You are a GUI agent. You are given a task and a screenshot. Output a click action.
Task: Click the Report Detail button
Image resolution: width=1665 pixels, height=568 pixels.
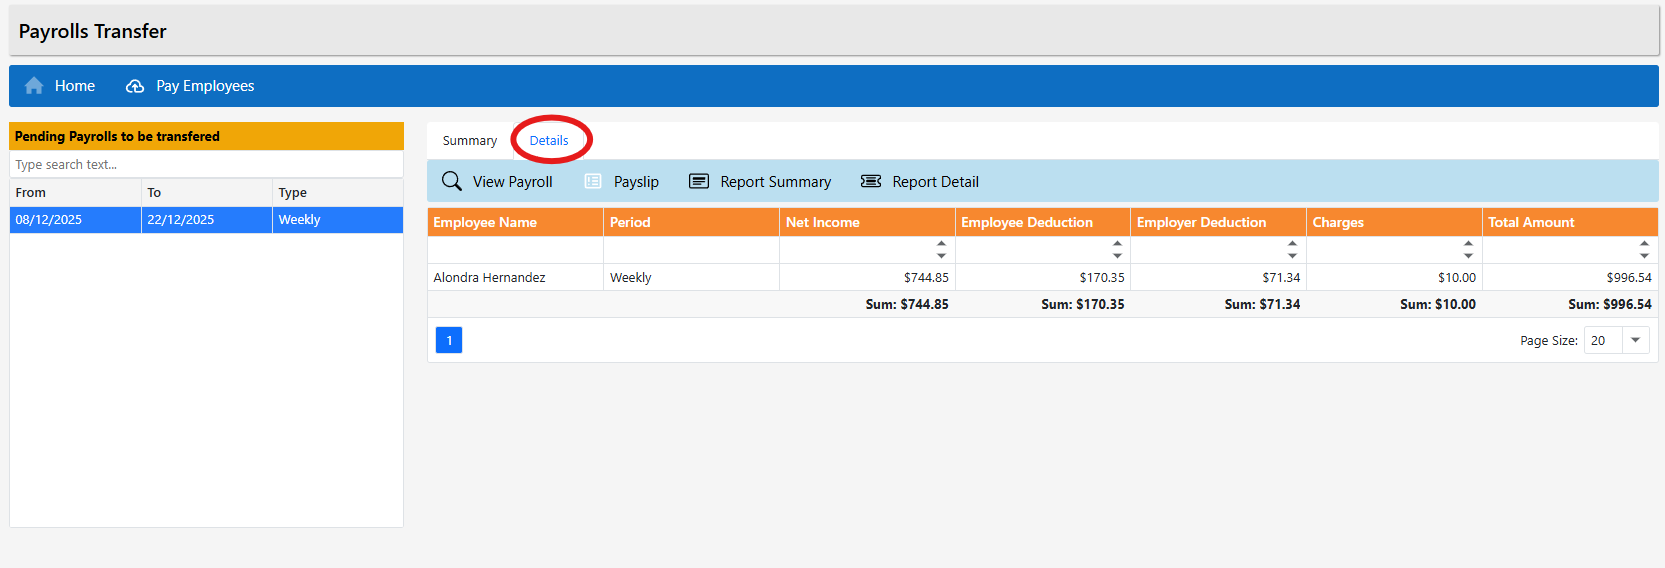click(x=920, y=181)
